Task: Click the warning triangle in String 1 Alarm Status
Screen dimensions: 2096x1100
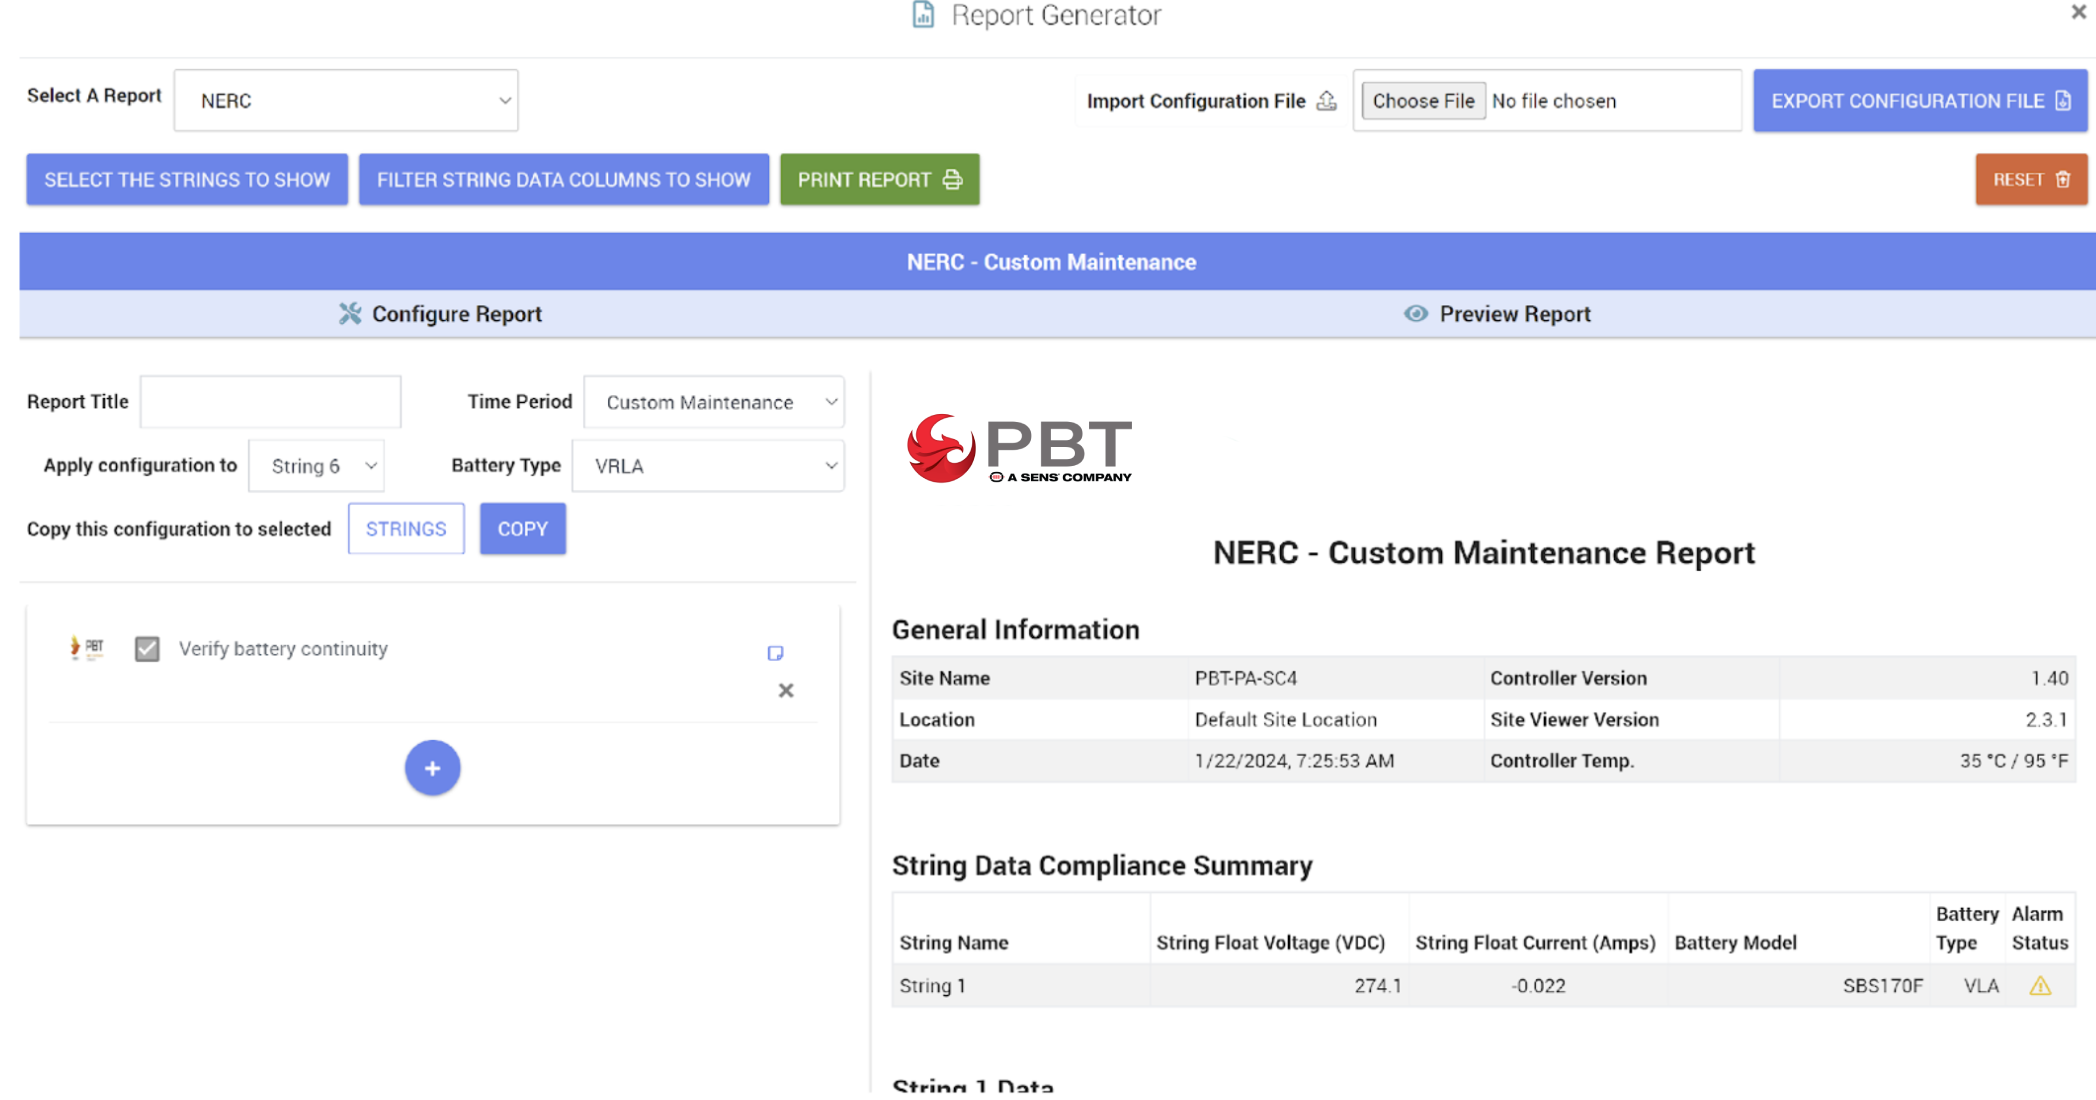Action: [x=2040, y=986]
